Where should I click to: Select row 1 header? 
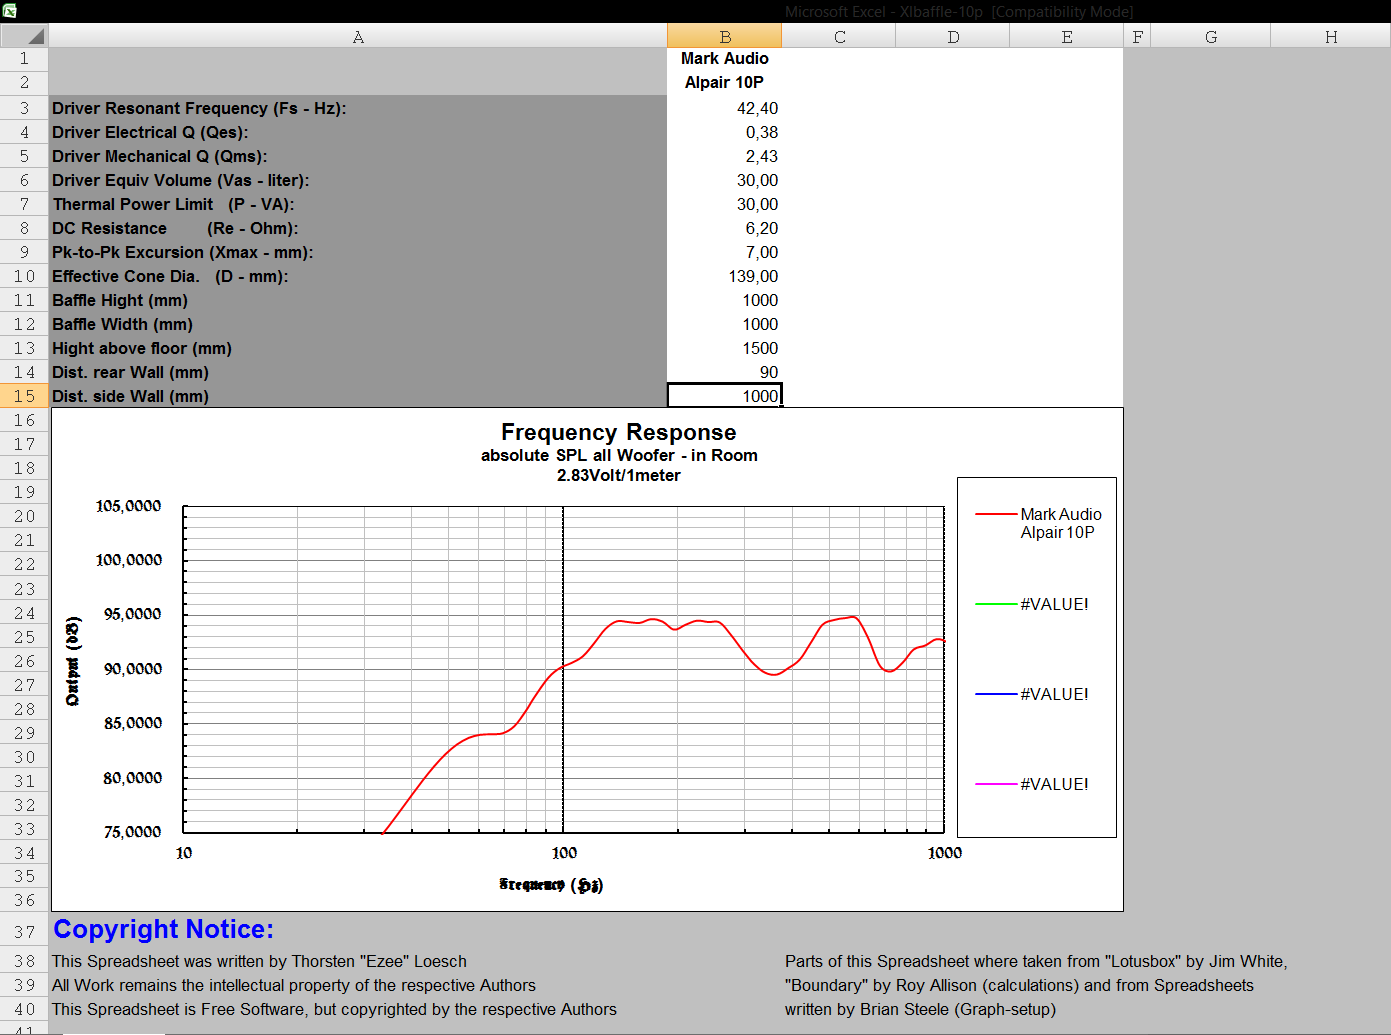[x=24, y=59]
